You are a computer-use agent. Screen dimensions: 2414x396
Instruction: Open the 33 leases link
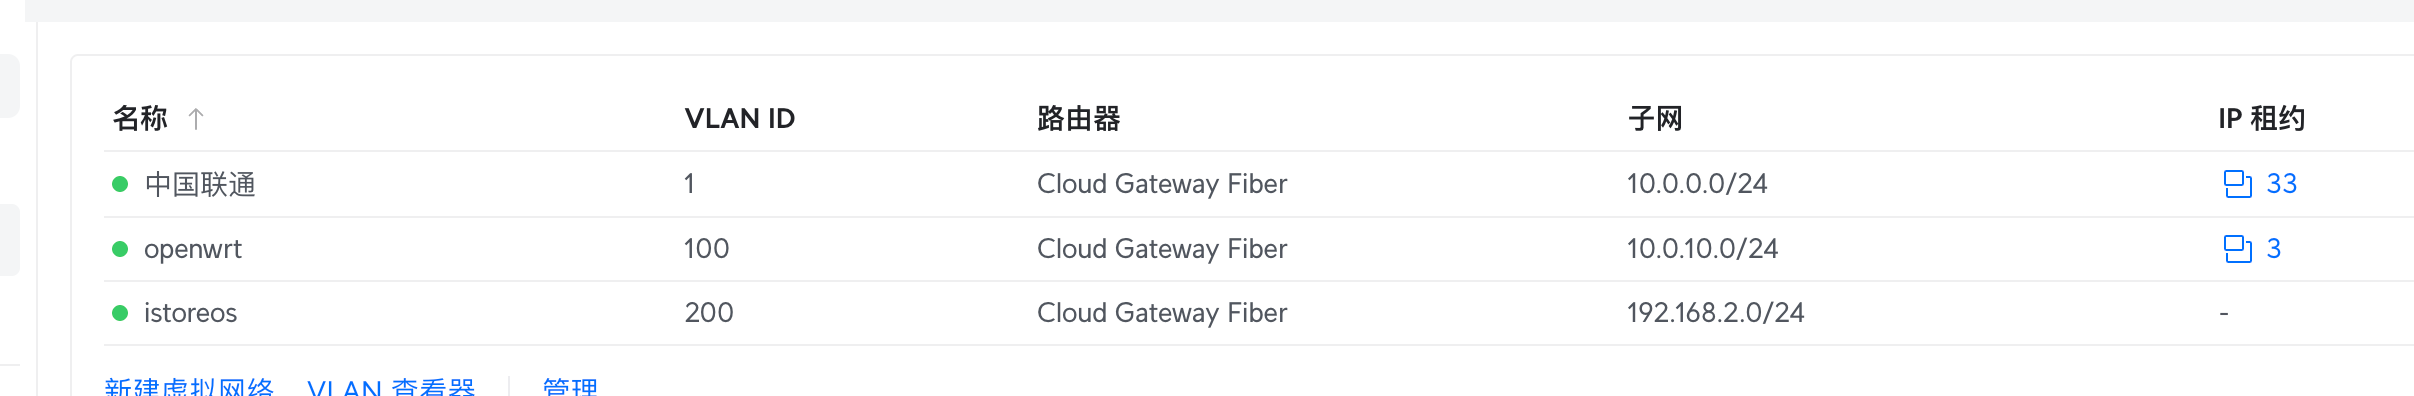[2281, 184]
